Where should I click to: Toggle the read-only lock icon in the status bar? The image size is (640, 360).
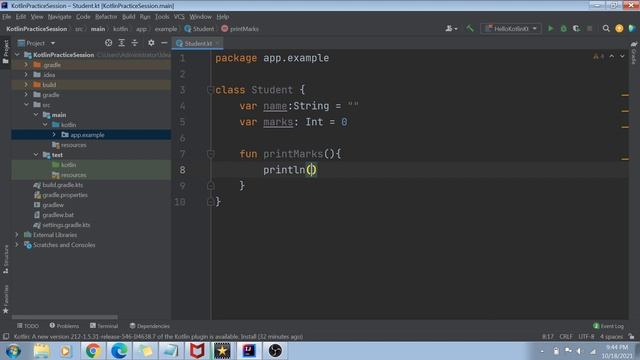click(x=631, y=337)
